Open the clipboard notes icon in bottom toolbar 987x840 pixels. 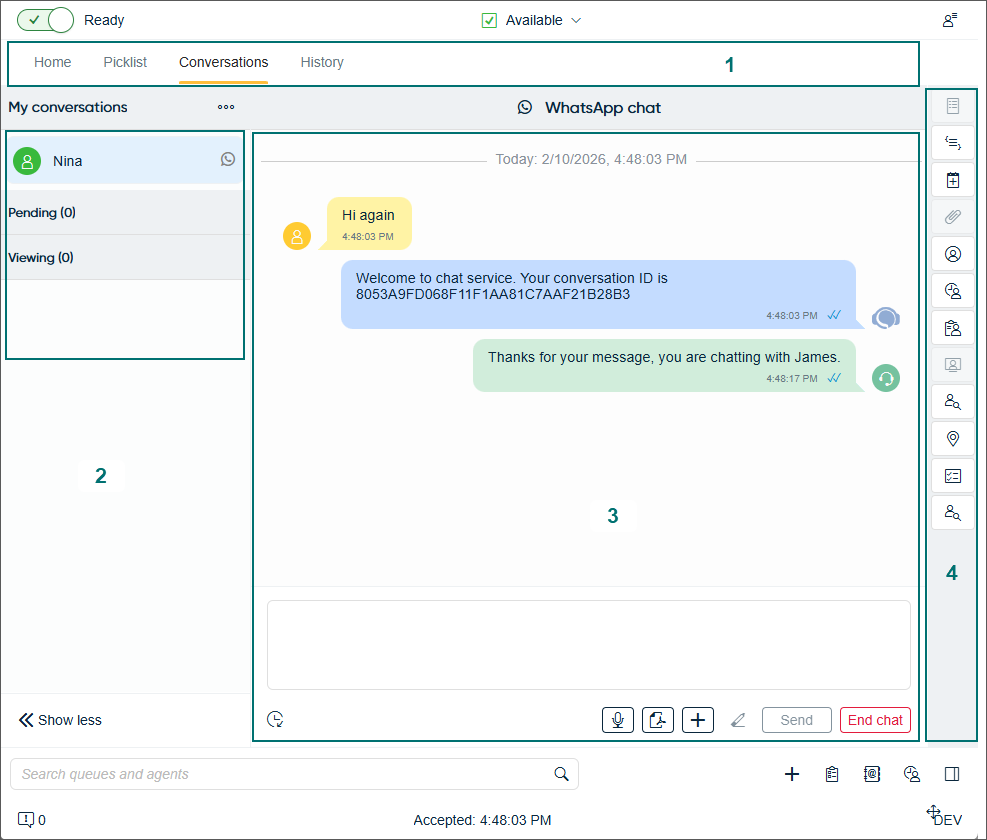pos(832,774)
